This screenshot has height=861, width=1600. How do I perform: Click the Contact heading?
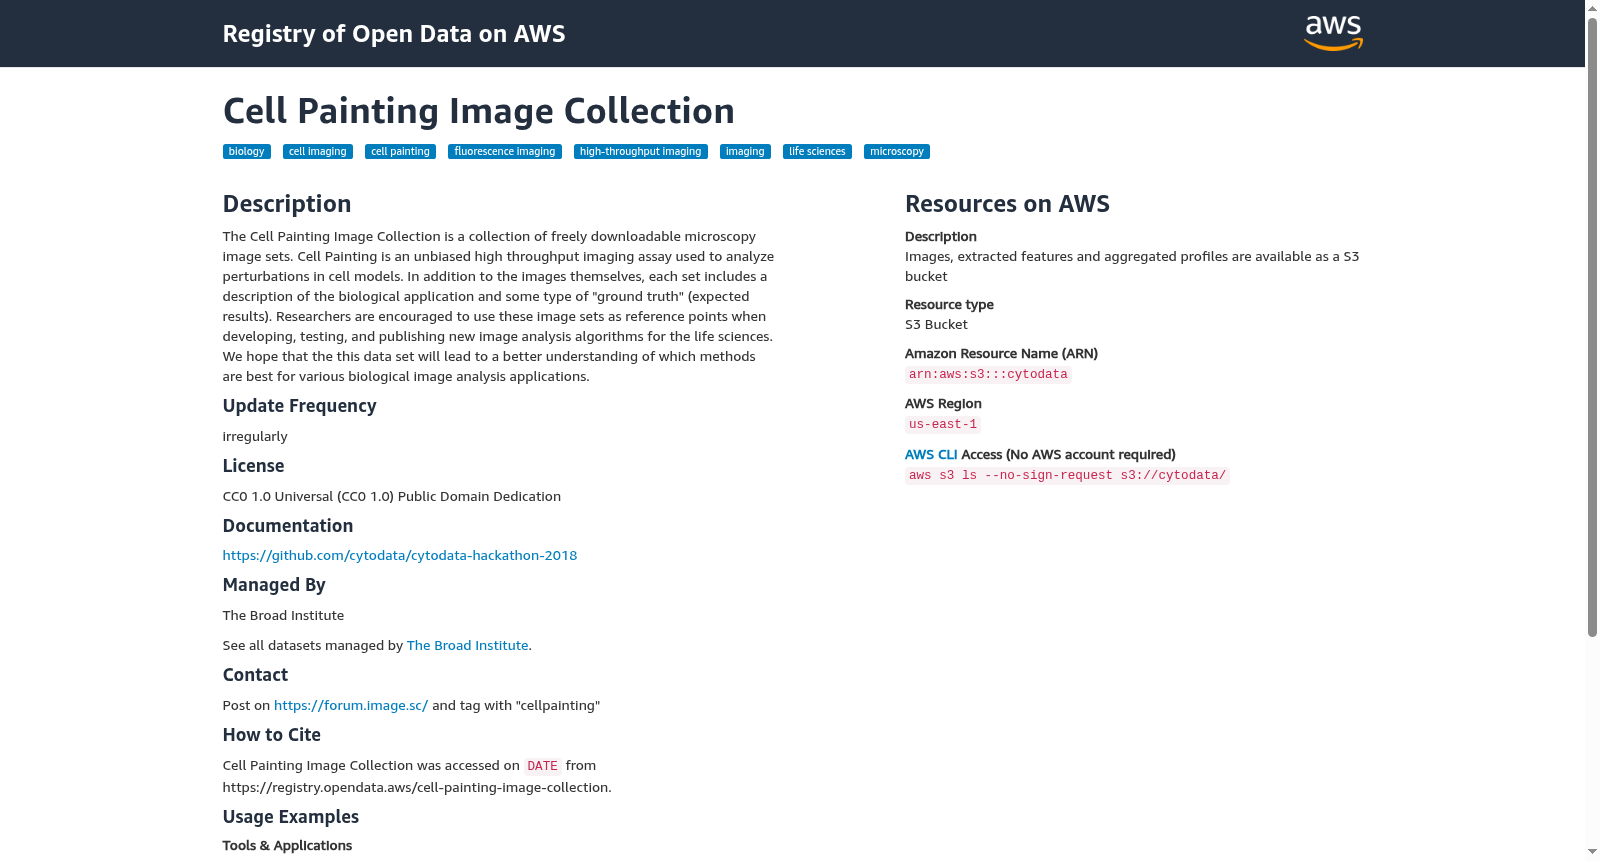tap(255, 675)
